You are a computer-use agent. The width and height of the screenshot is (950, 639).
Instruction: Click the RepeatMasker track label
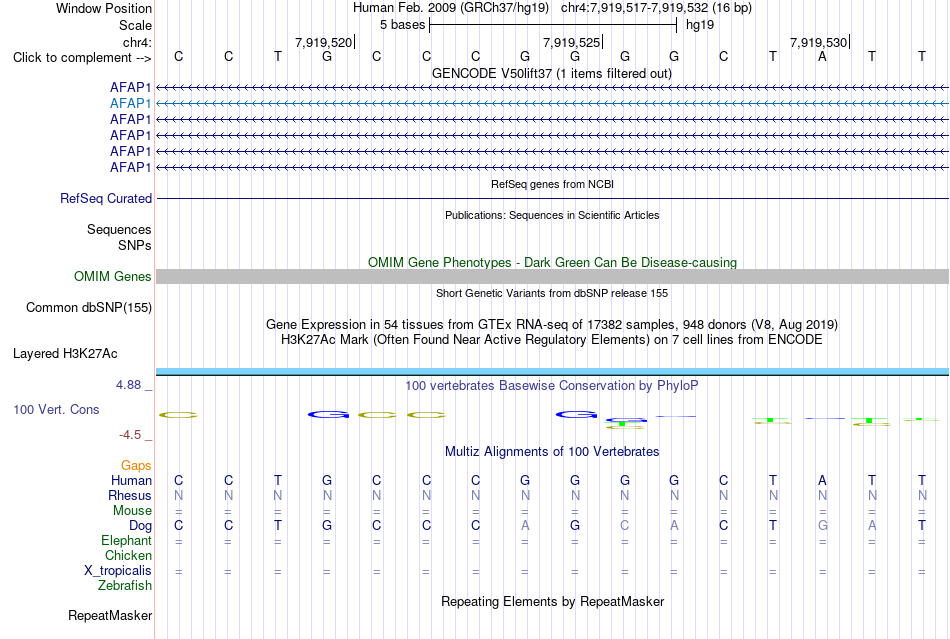click(110, 616)
